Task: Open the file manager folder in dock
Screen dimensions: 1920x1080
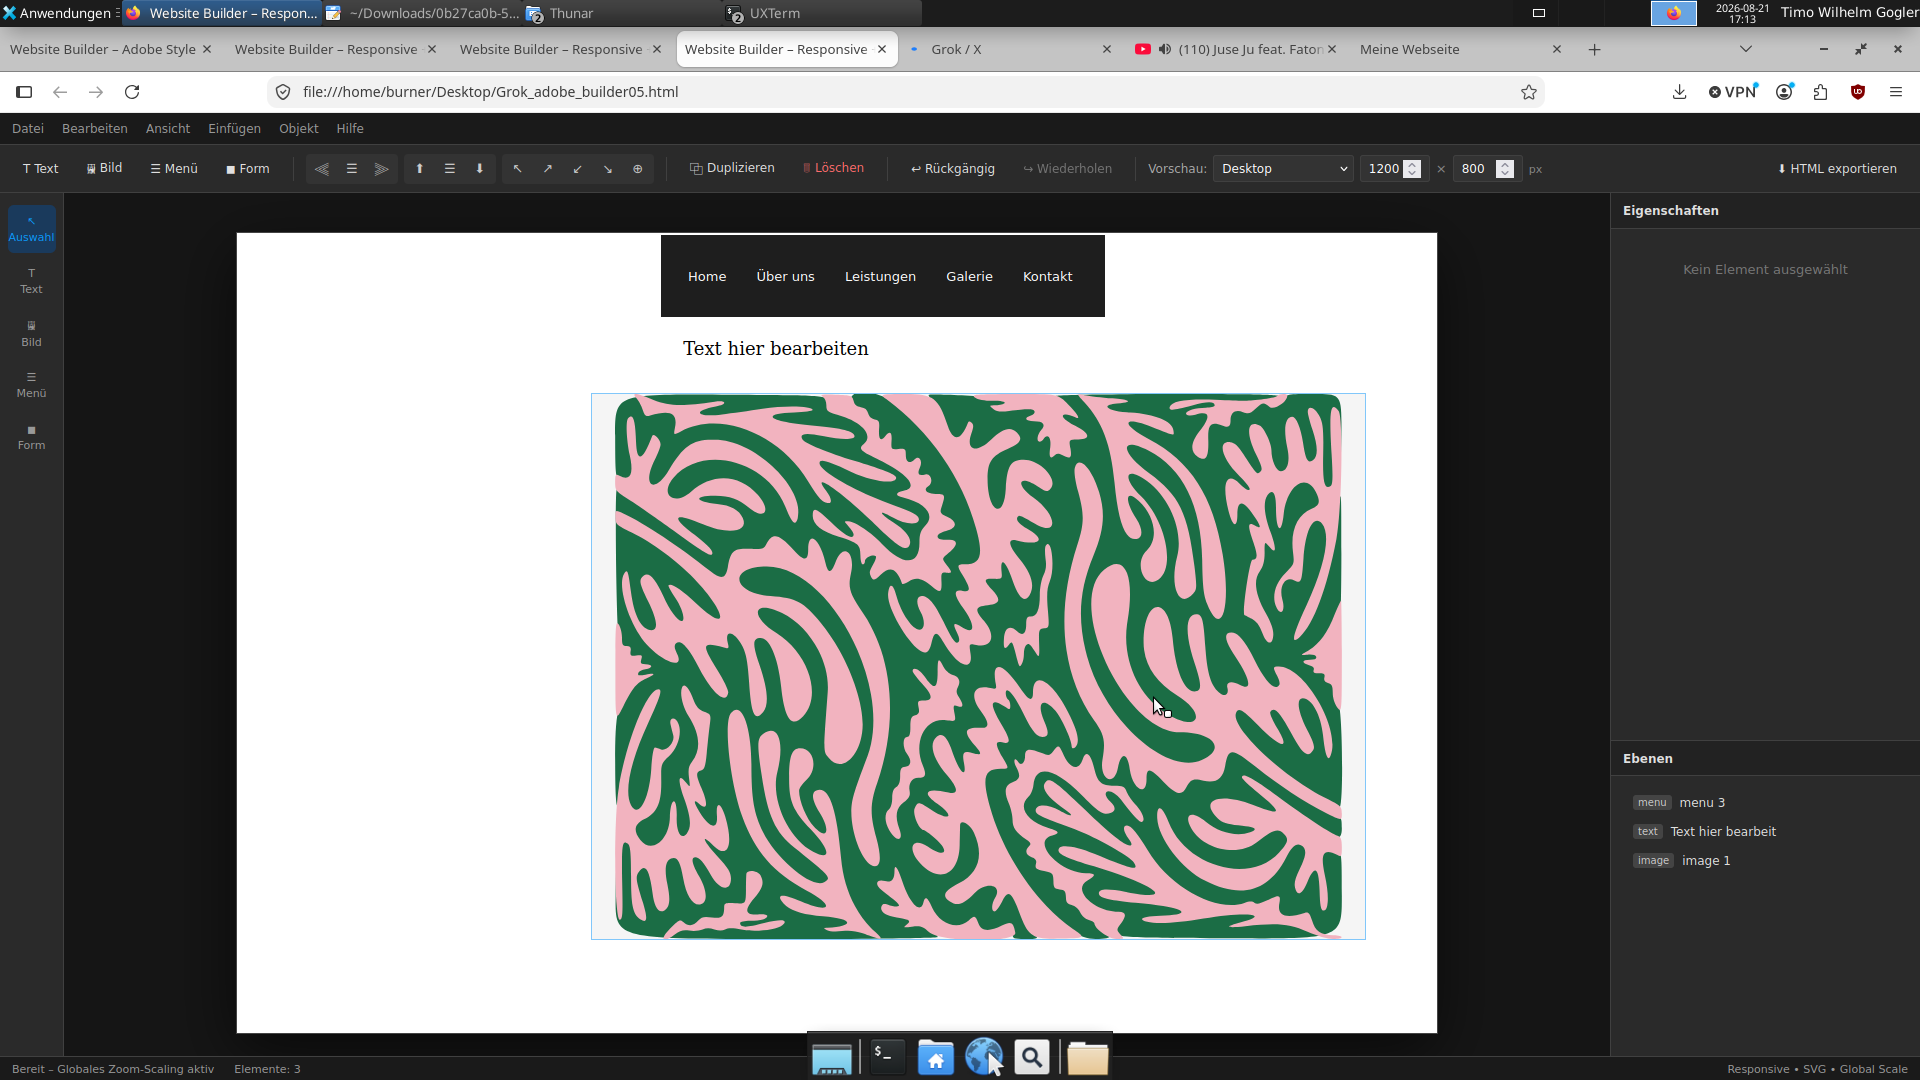Action: pyautogui.click(x=1087, y=1057)
